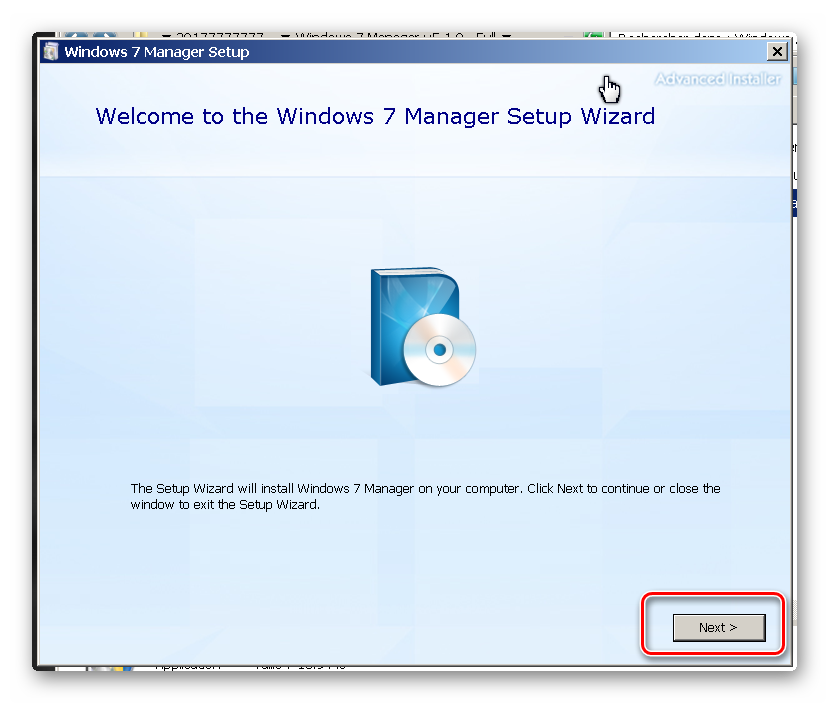
Task: Expand the dropdown arrow after Full
Action: click(x=507, y=36)
